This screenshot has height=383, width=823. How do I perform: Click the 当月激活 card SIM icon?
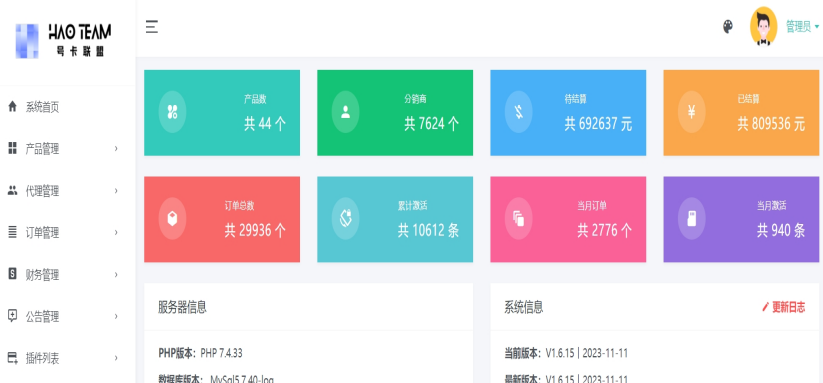(692, 218)
